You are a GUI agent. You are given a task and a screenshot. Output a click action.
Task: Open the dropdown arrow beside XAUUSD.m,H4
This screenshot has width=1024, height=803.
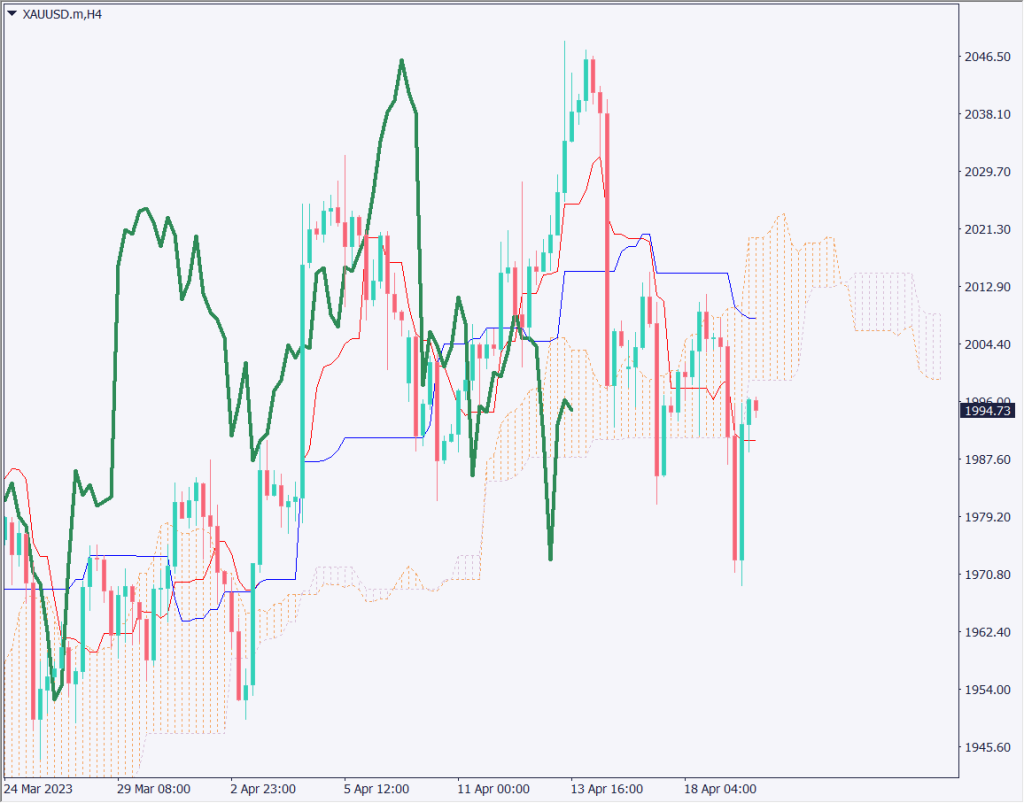point(11,14)
